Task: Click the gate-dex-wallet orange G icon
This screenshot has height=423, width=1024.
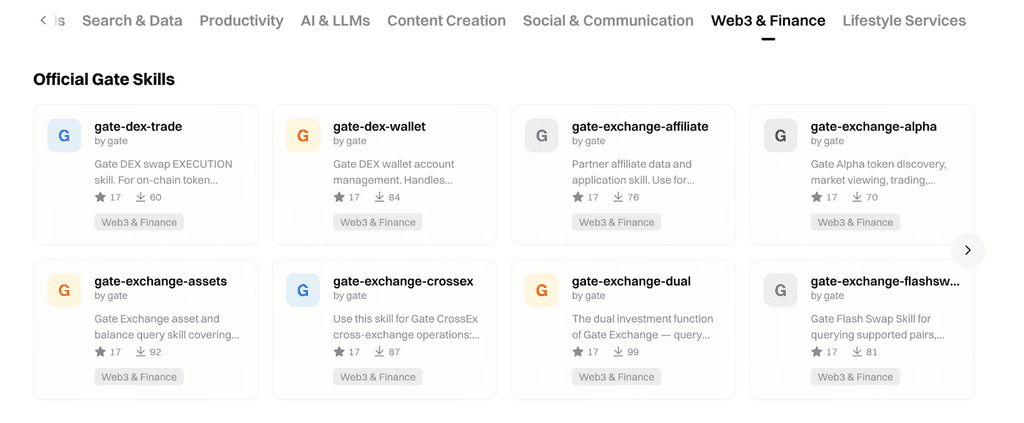Action: tap(303, 135)
